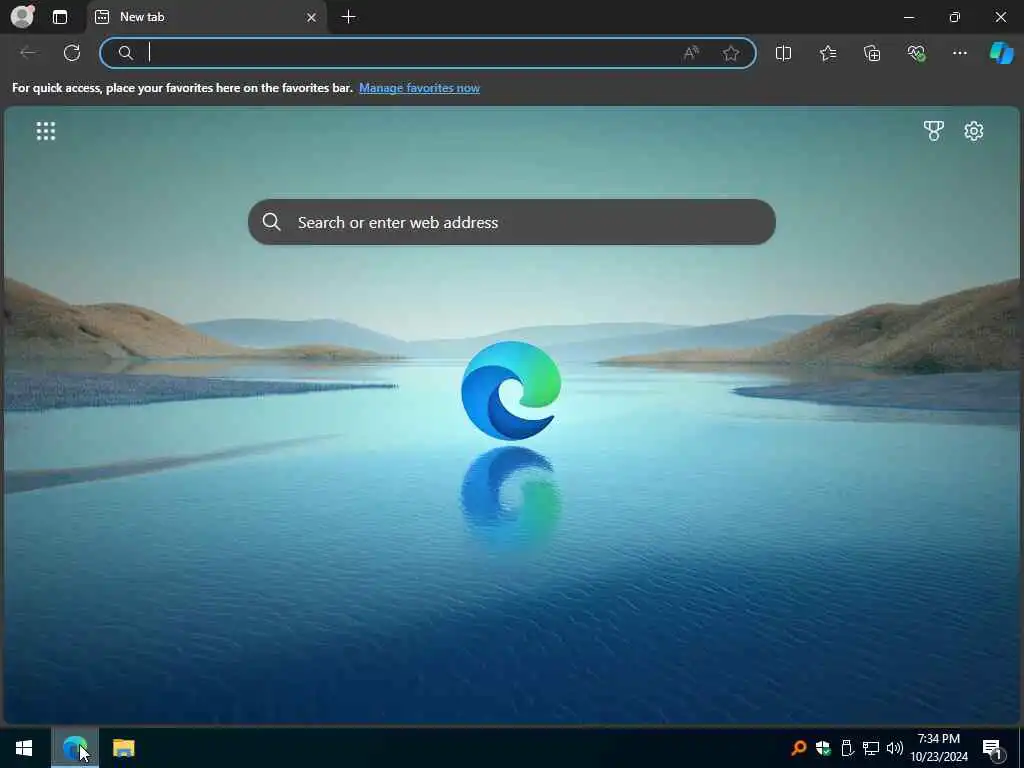Restore down the Edge window
Viewport: 1024px width, 768px height.
955,17
